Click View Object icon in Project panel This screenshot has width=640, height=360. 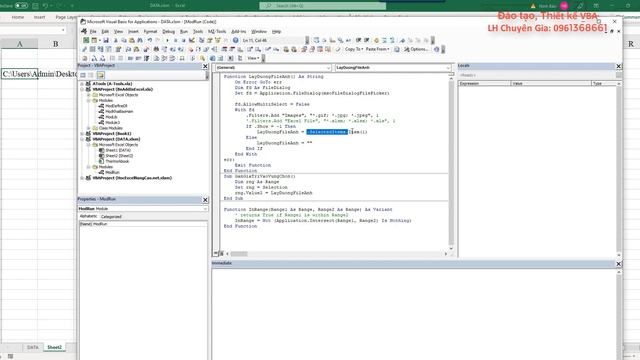tap(91, 75)
